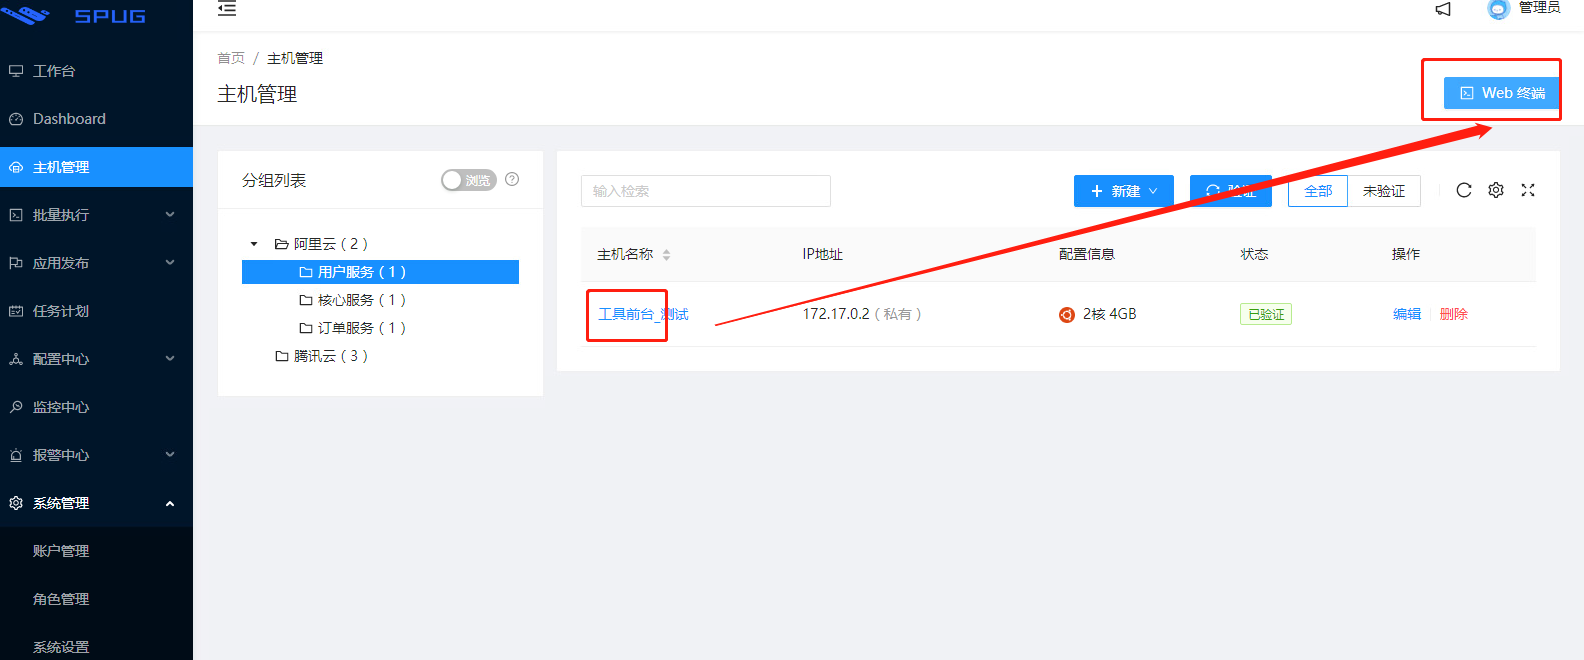Open host 工具前台_测试 link

point(643,314)
